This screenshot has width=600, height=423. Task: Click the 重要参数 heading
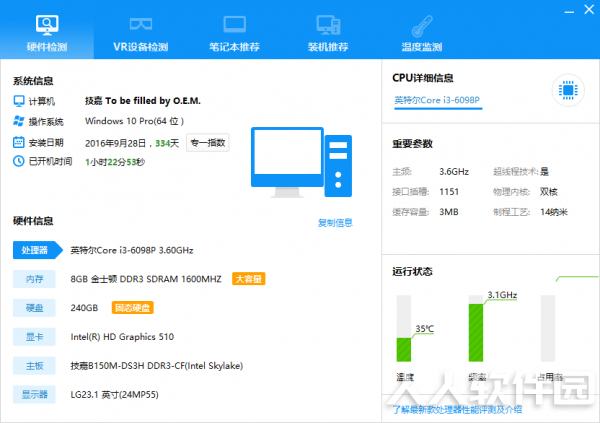coord(412,144)
